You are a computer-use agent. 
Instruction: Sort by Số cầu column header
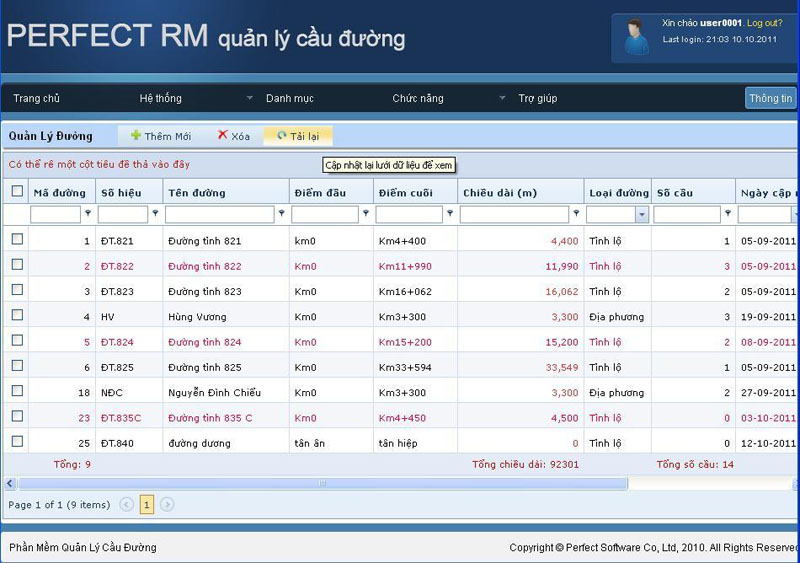tap(693, 192)
